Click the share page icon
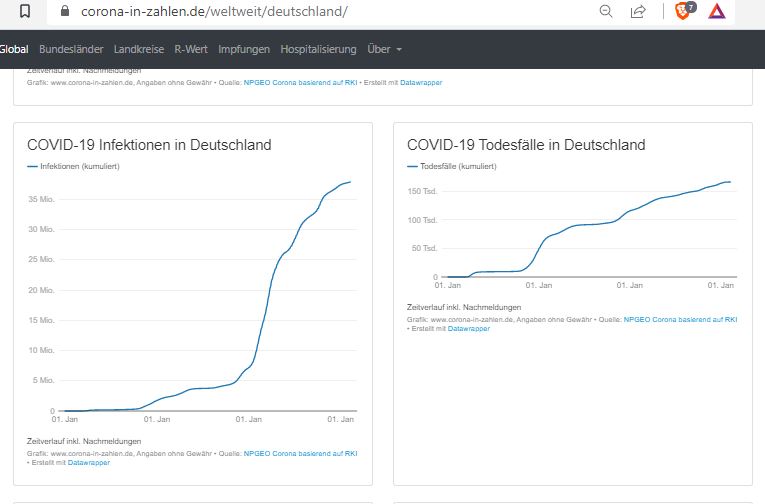The image size is (765, 504). pos(638,12)
